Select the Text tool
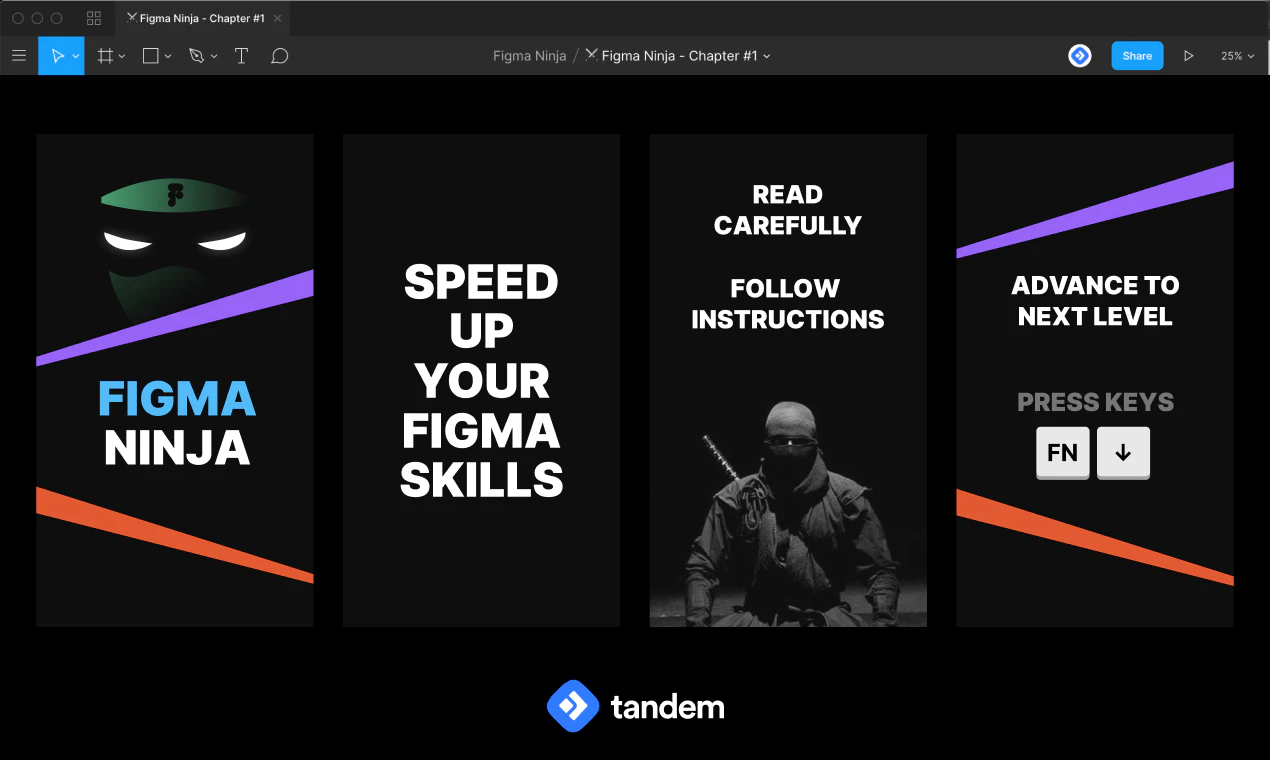 tap(241, 56)
